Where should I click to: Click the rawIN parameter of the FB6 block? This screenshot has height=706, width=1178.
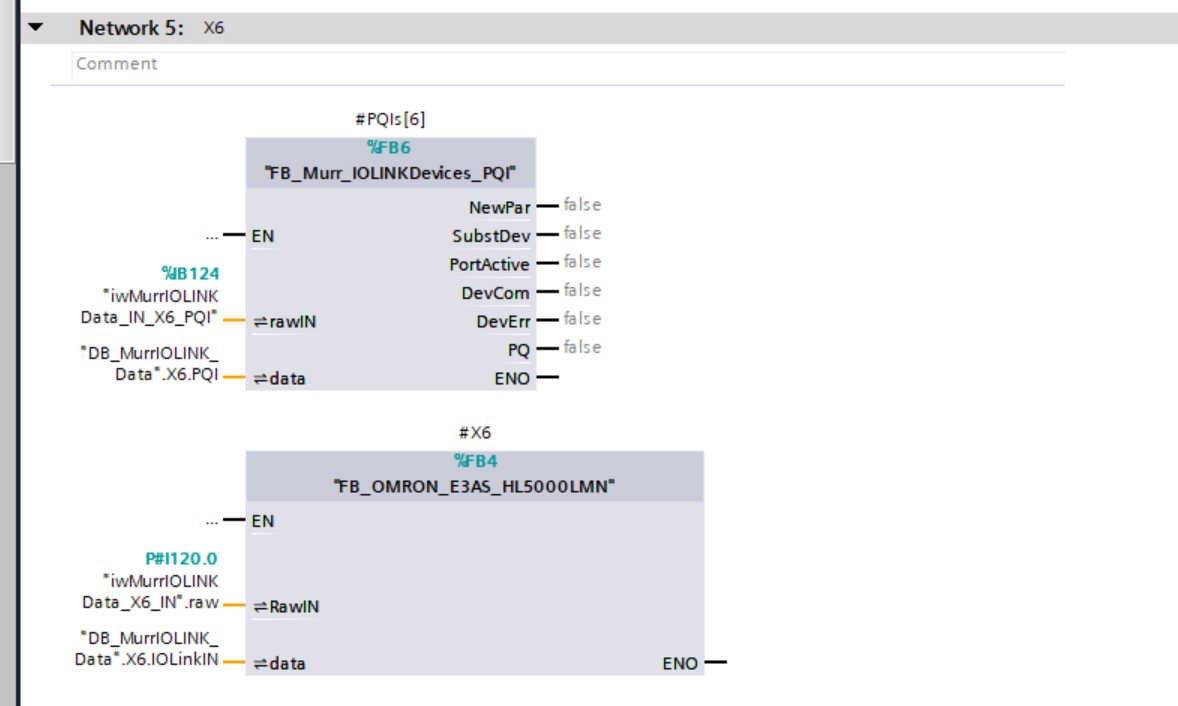click(285, 321)
